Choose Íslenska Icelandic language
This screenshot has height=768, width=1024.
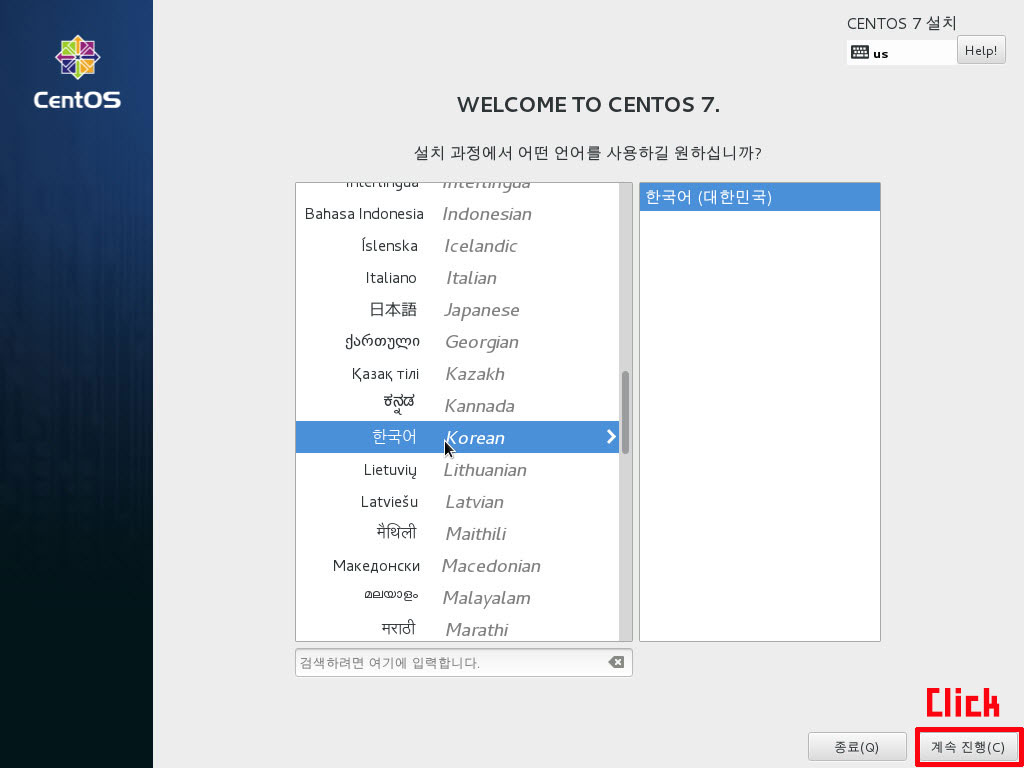[x=457, y=246]
